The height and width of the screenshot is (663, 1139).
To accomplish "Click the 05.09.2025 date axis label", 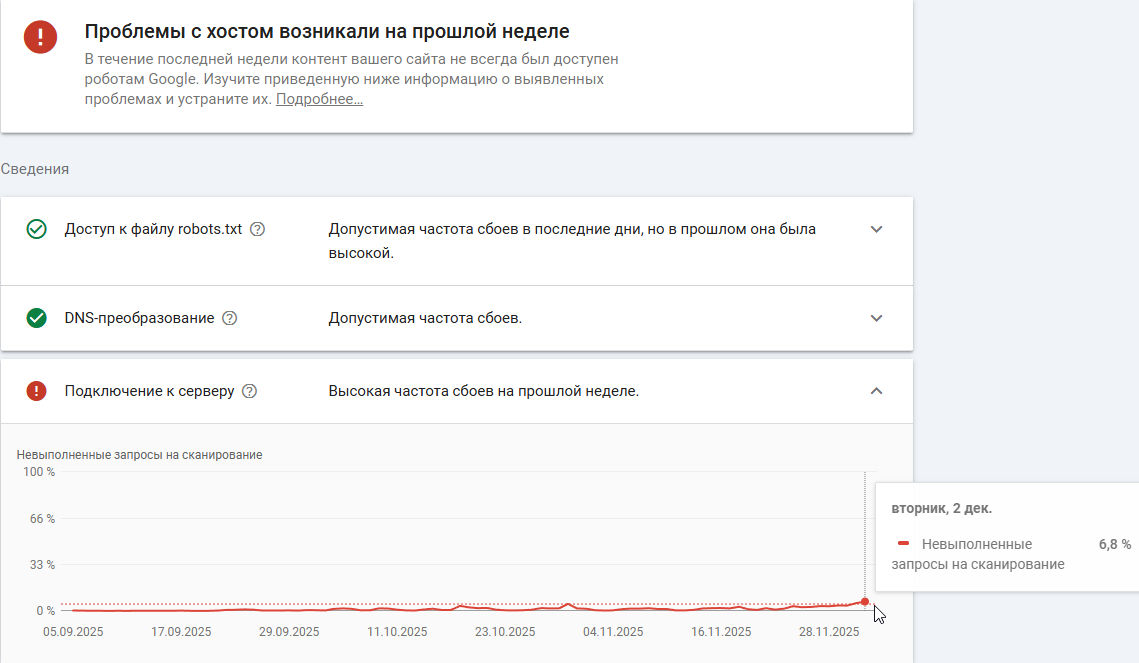I will pos(73,632).
